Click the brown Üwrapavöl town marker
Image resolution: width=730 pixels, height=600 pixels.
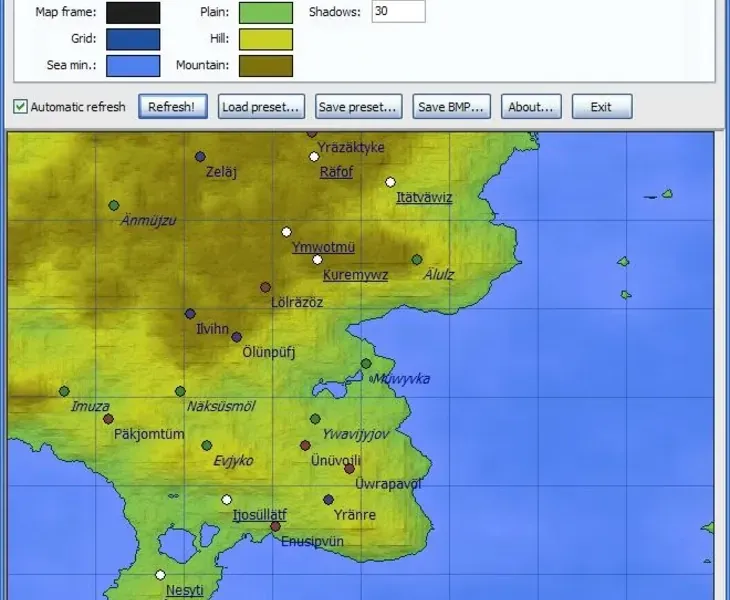(349, 469)
